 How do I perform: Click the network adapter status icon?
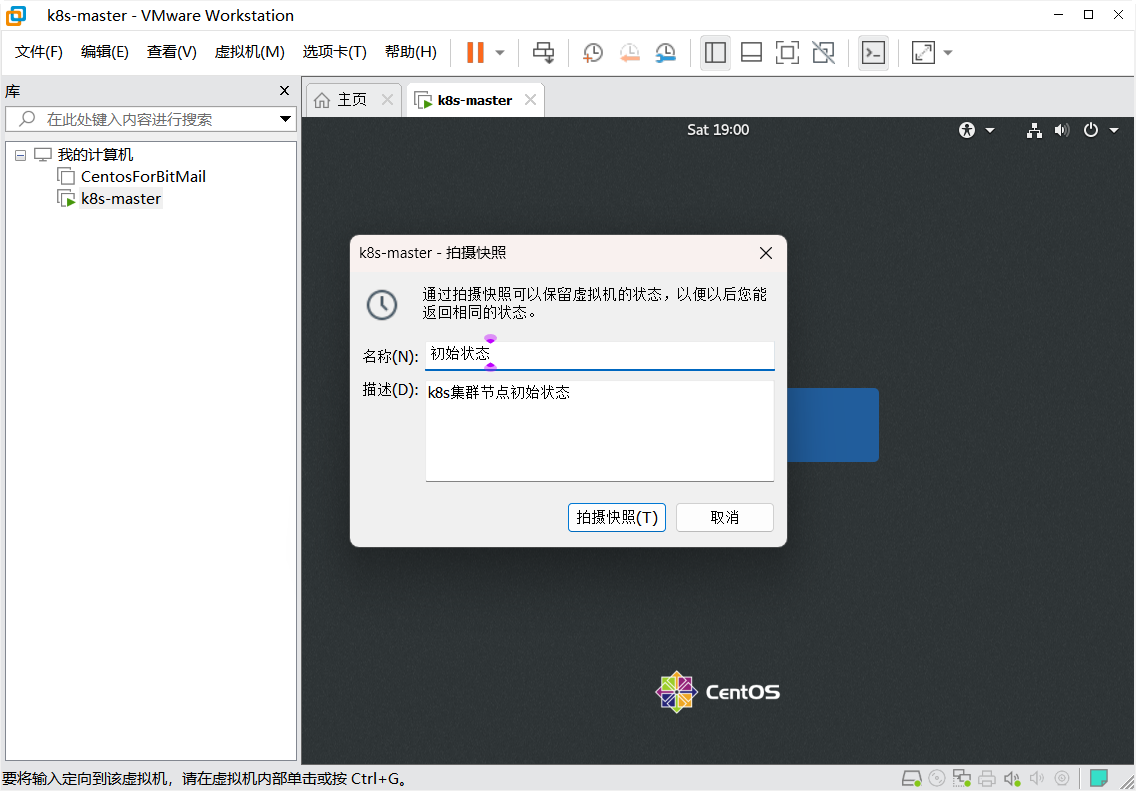point(961,779)
